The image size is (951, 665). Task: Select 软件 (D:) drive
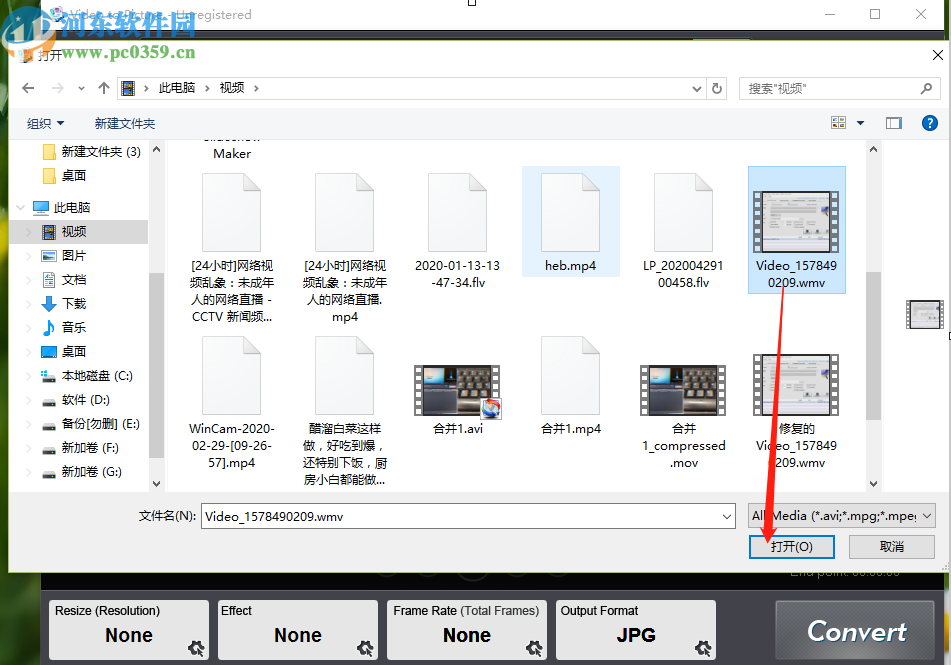pyautogui.click(x=75, y=400)
